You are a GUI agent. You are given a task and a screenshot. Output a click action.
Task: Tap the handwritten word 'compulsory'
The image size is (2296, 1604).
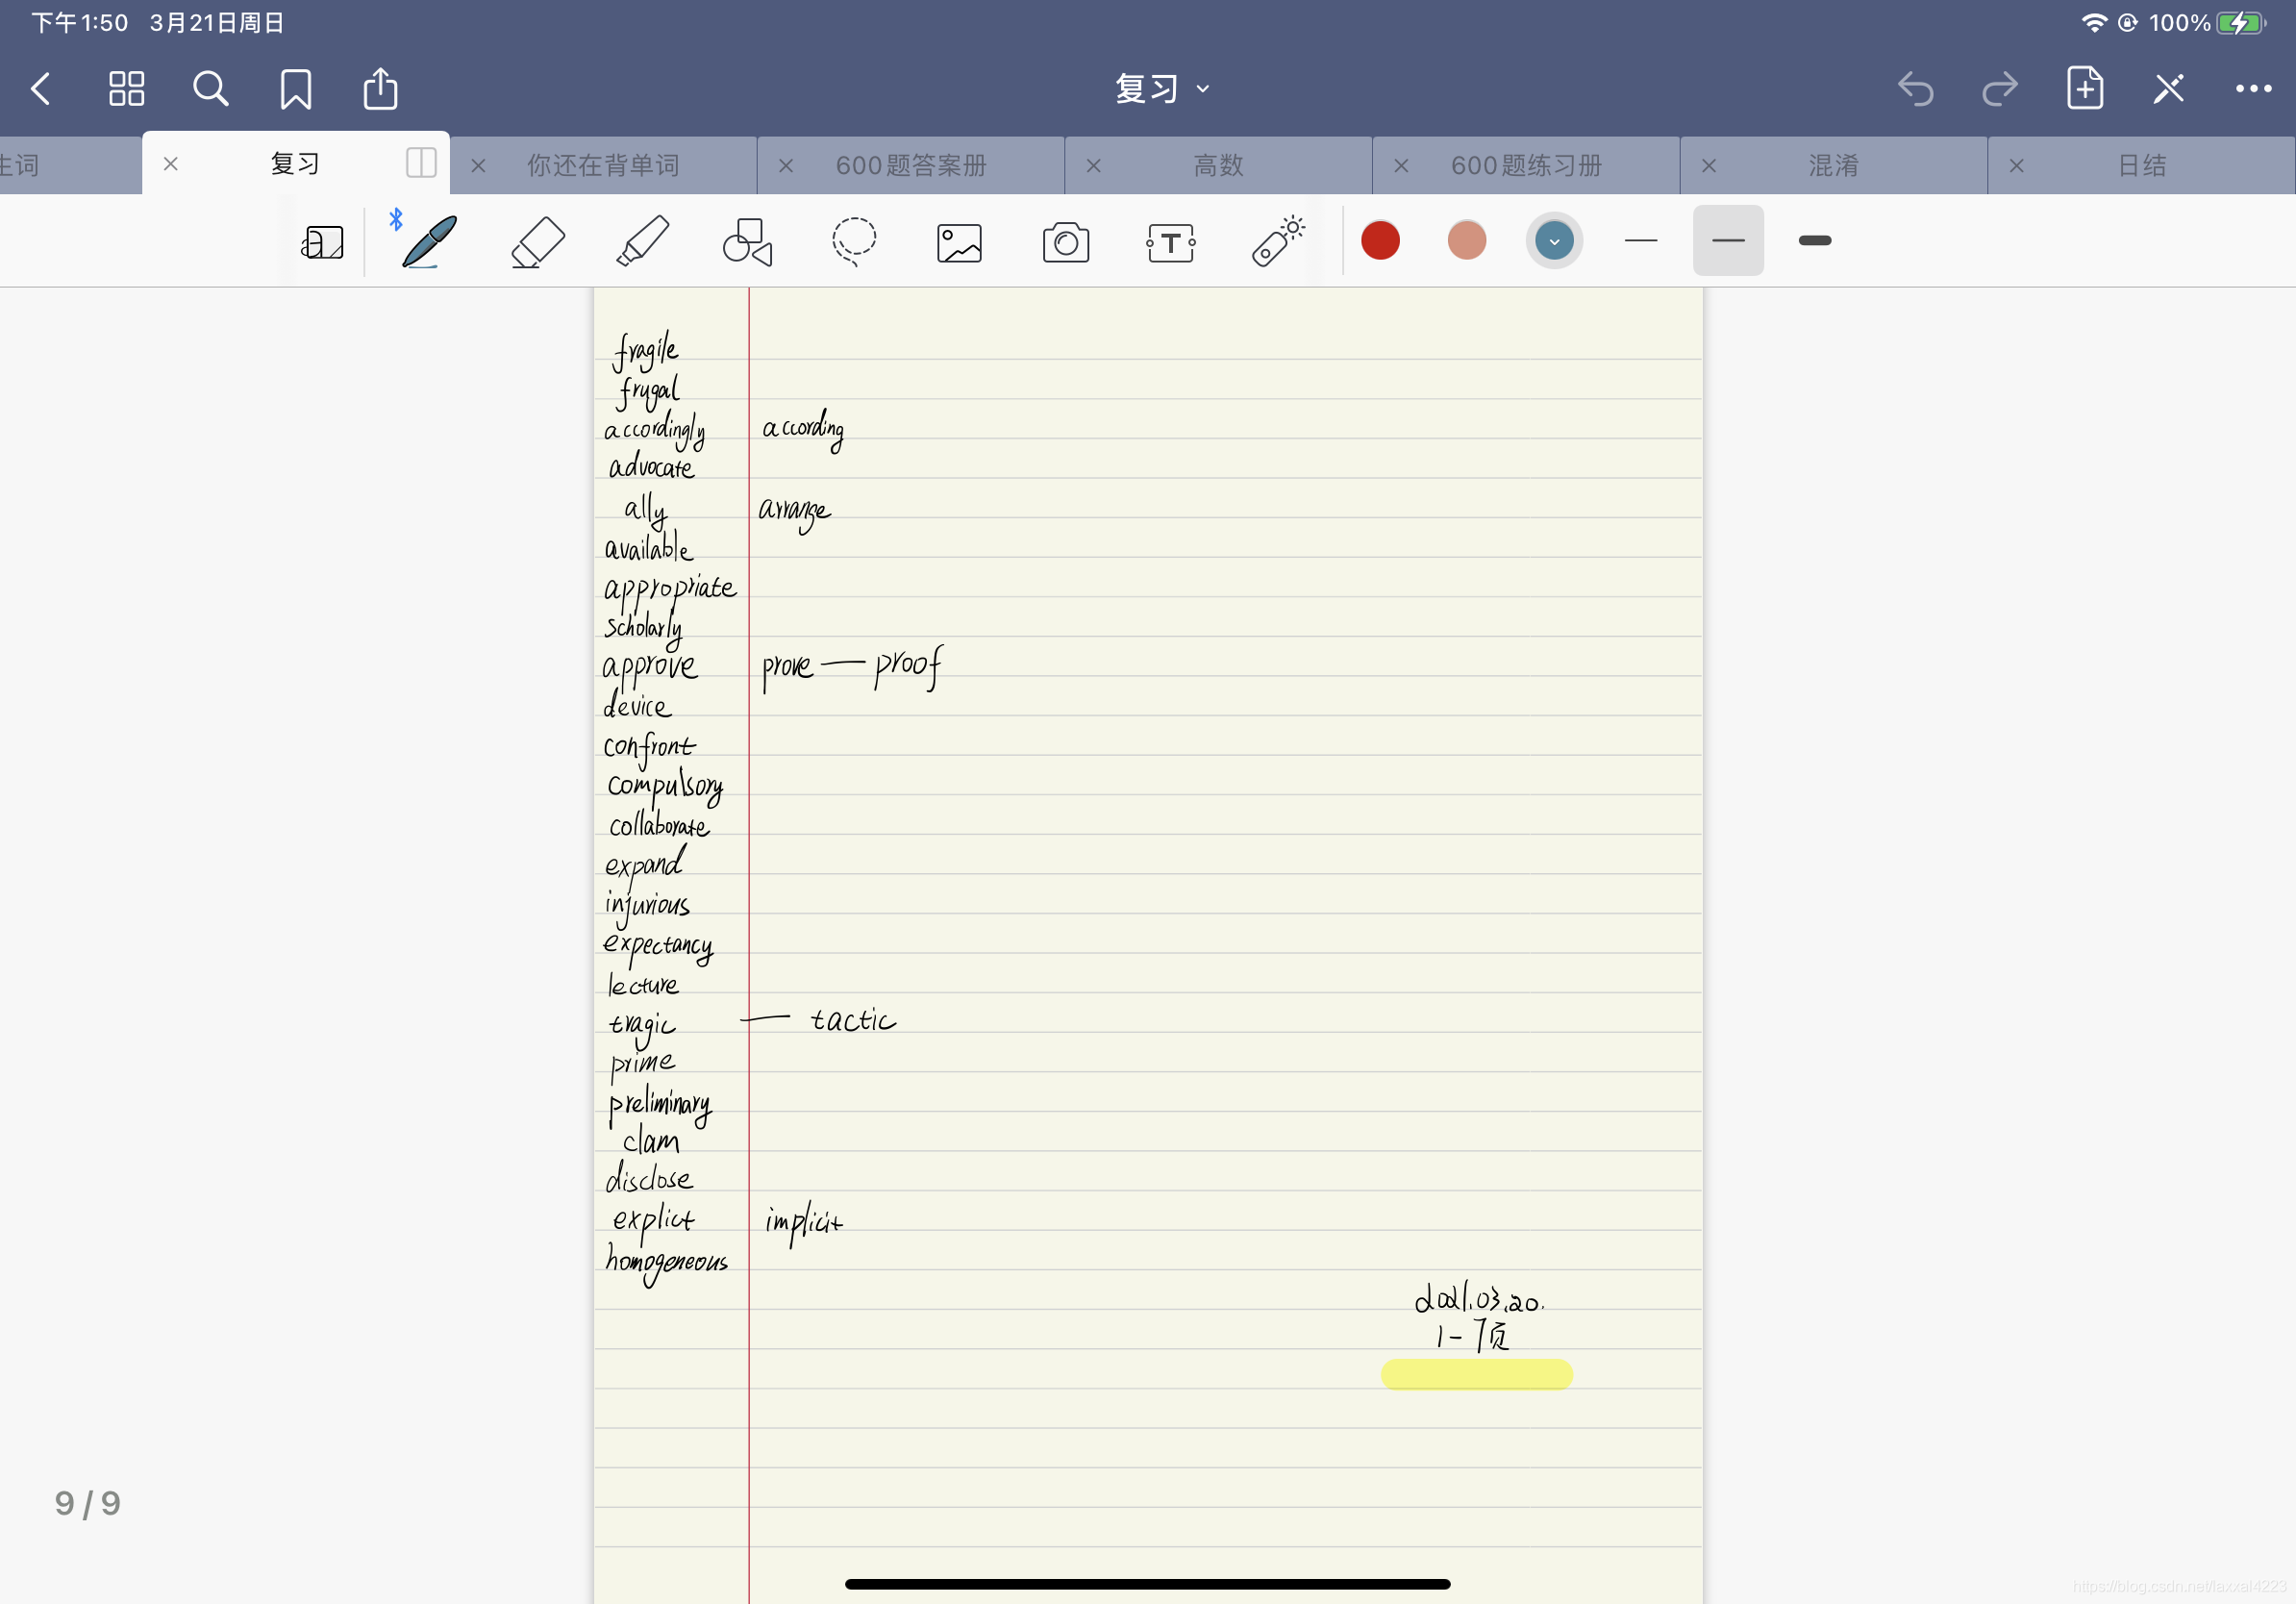pos(665,787)
